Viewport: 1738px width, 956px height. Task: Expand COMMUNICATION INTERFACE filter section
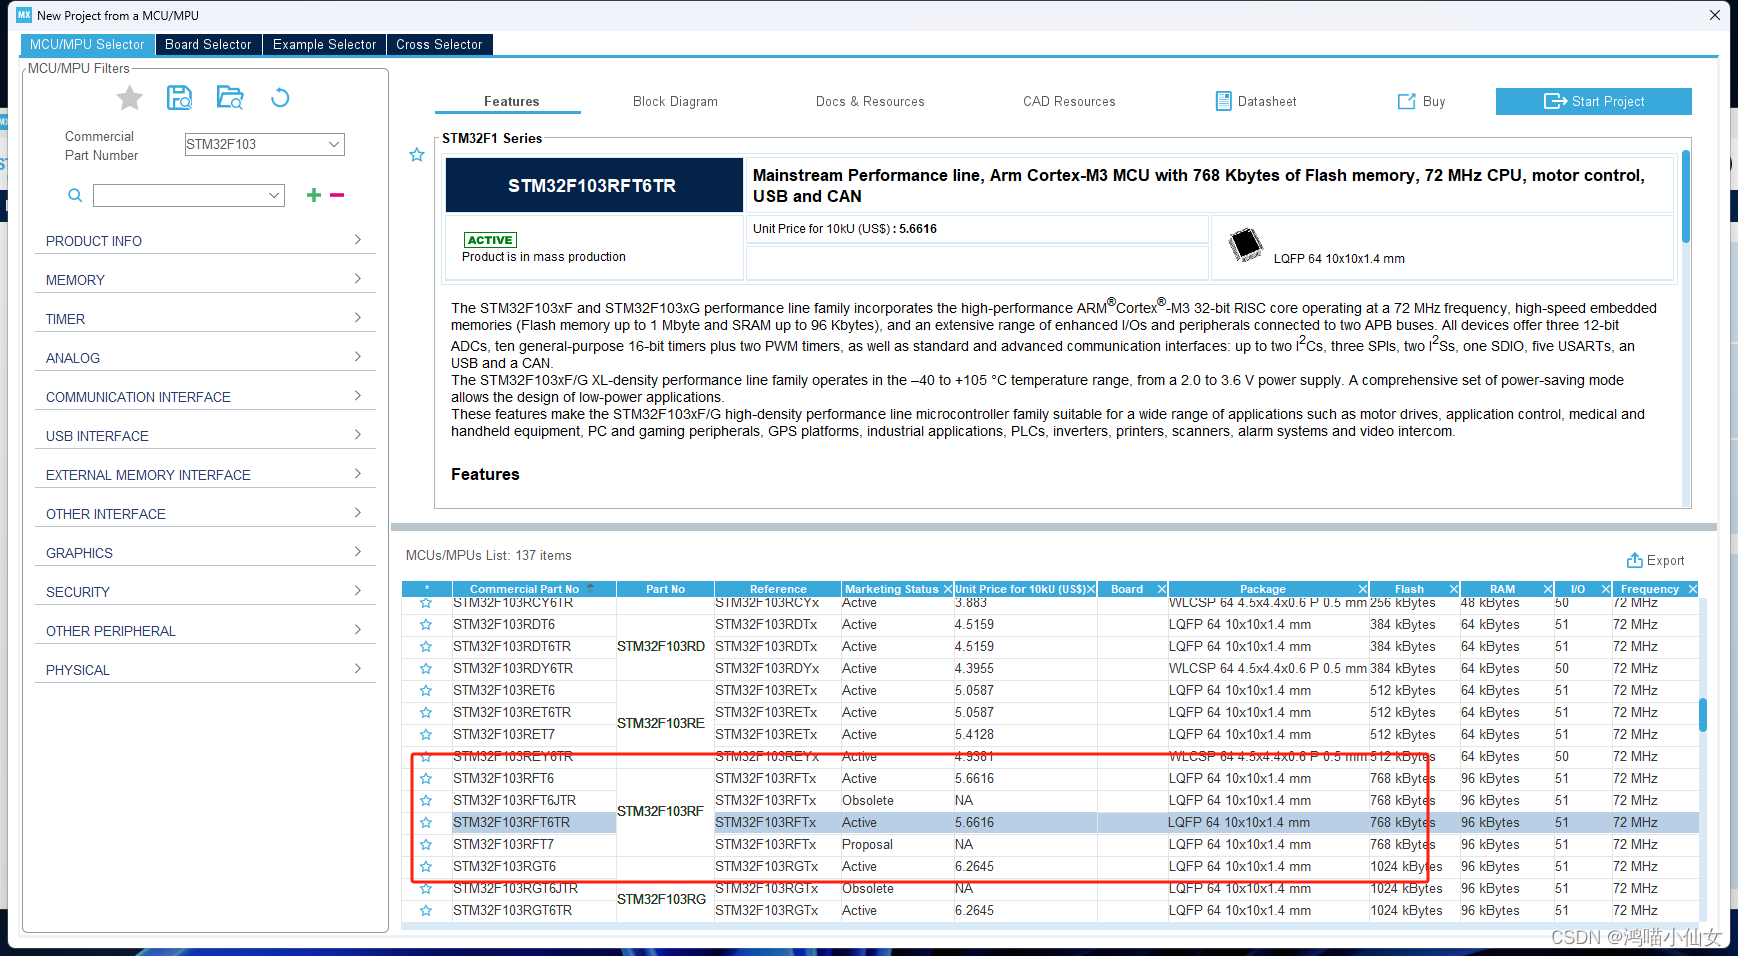(205, 397)
